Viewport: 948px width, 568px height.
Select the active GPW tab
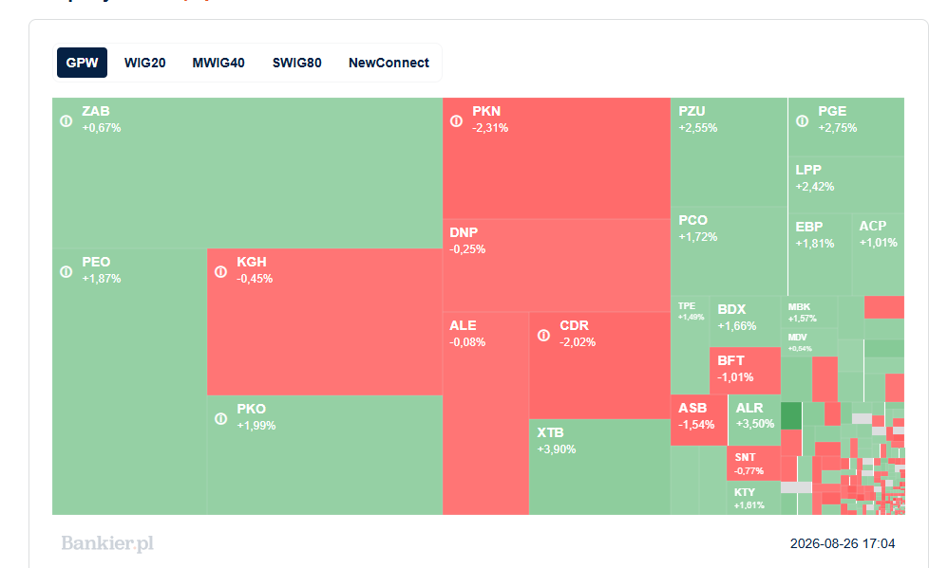[82, 63]
